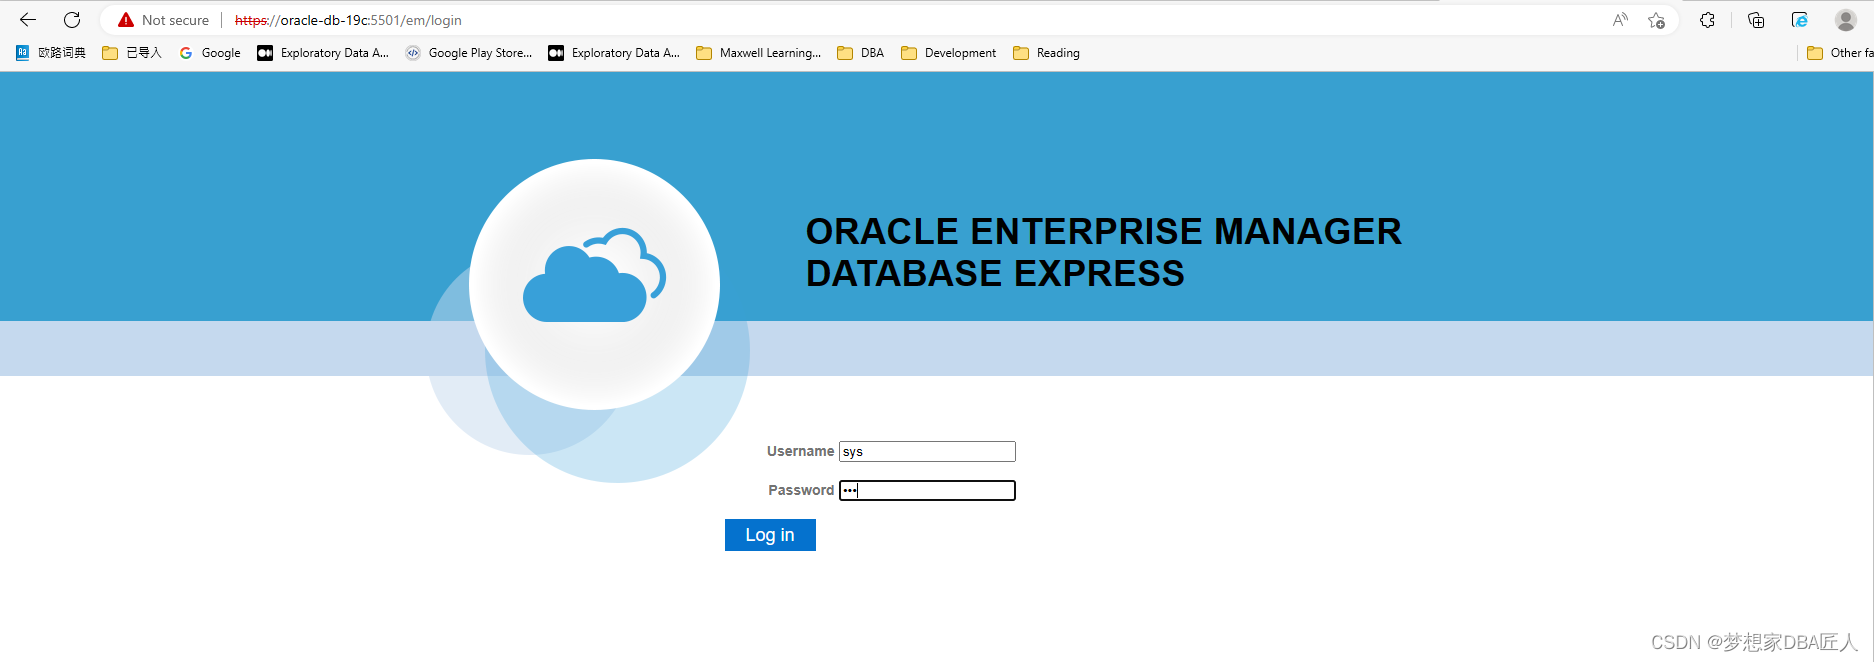Open the Collections icon in toolbar

(1756, 20)
